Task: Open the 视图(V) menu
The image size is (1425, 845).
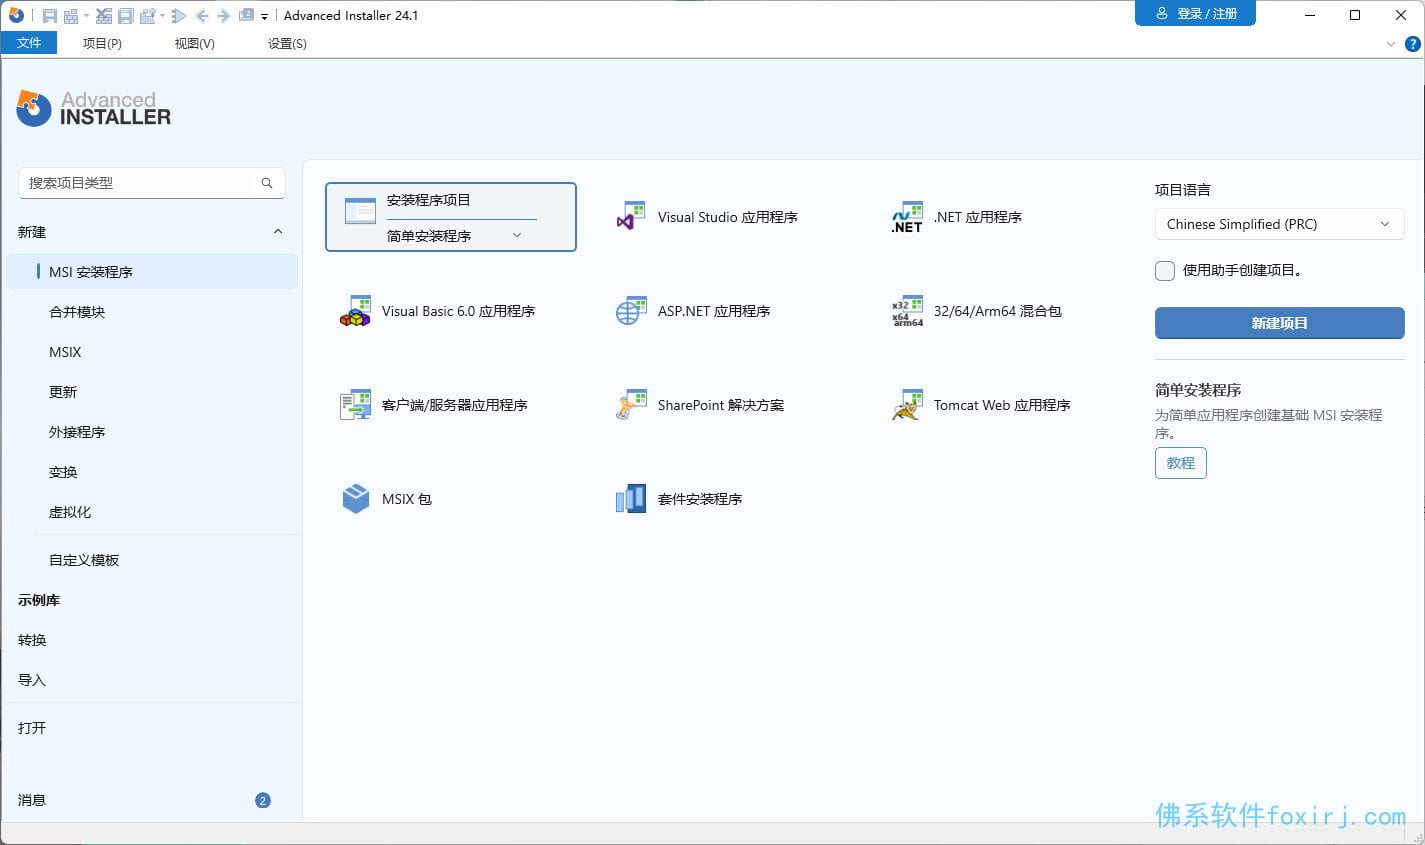Action: point(194,43)
